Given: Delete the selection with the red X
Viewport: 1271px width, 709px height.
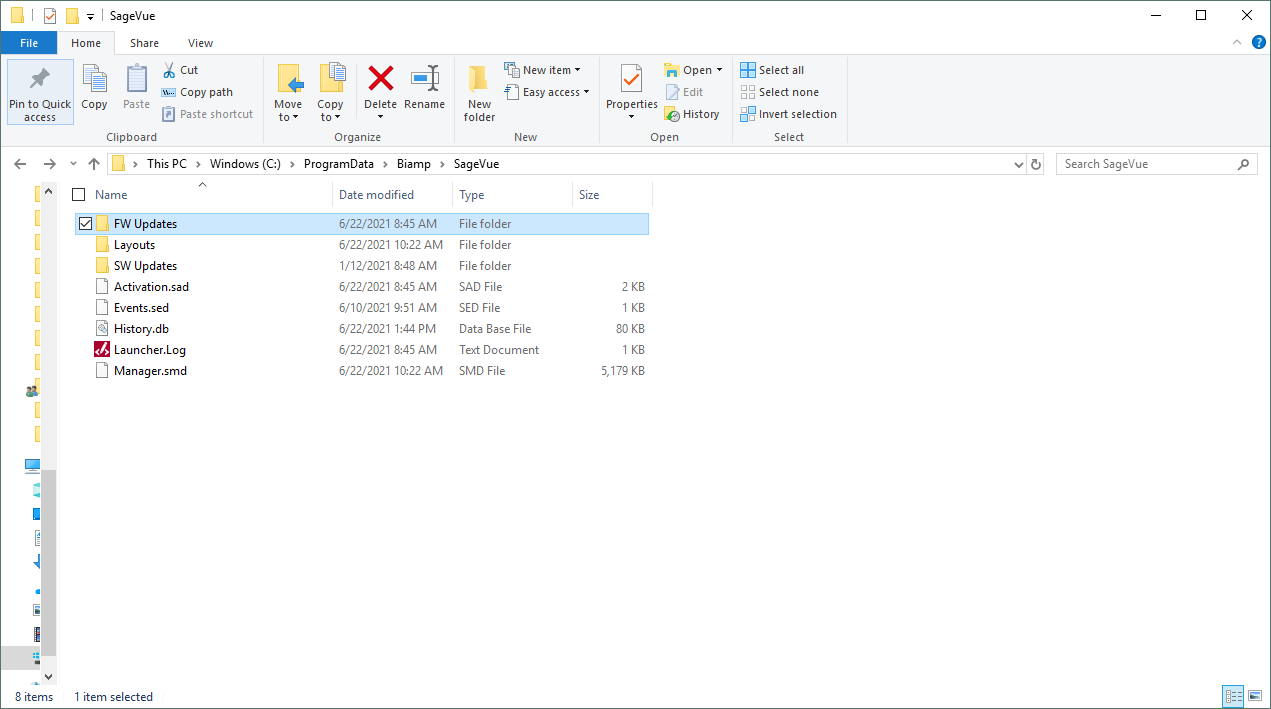Looking at the screenshot, I should pyautogui.click(x=380, y=80).
